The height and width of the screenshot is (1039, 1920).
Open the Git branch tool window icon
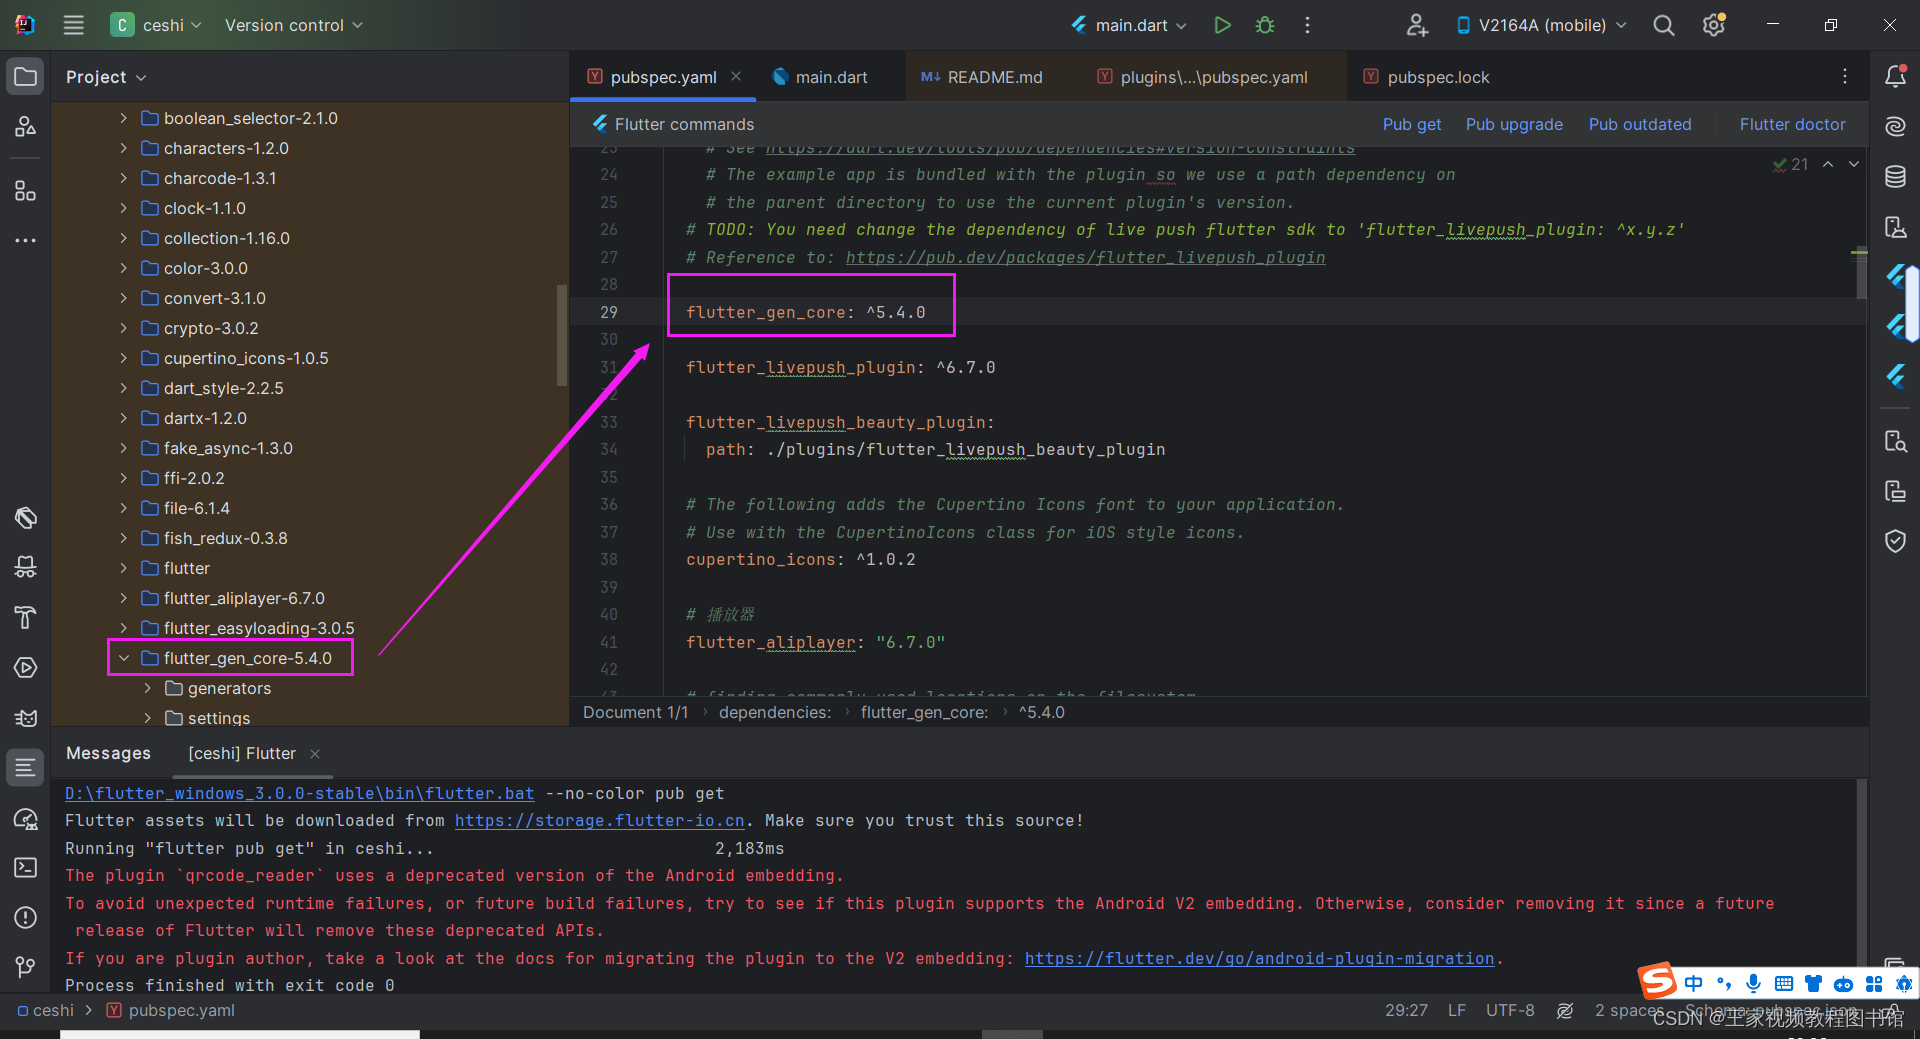coord(25,967)
